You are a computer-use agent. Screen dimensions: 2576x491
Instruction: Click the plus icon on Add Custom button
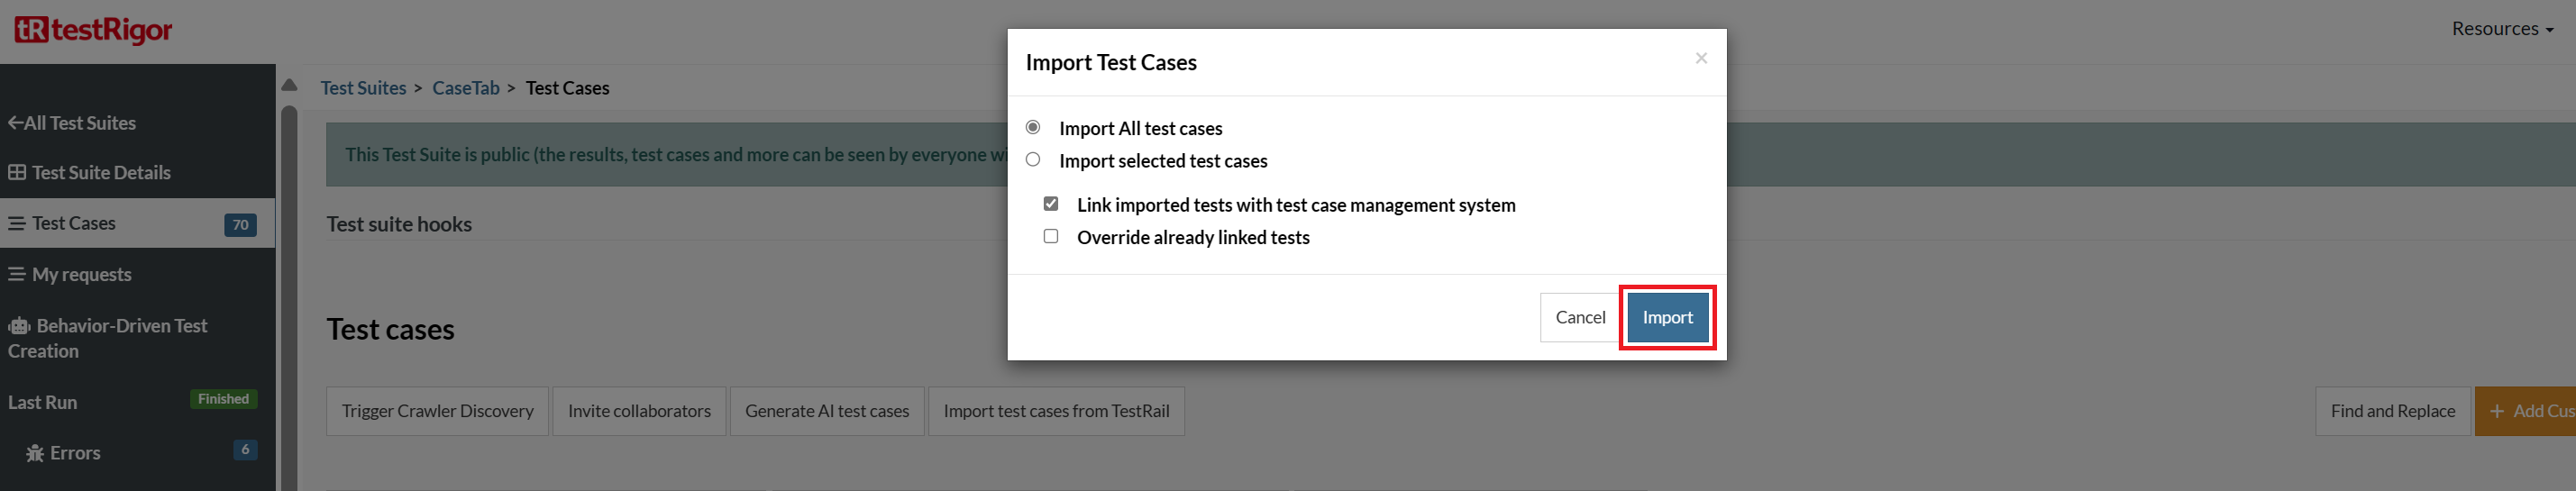click(x=2497, y=411)
